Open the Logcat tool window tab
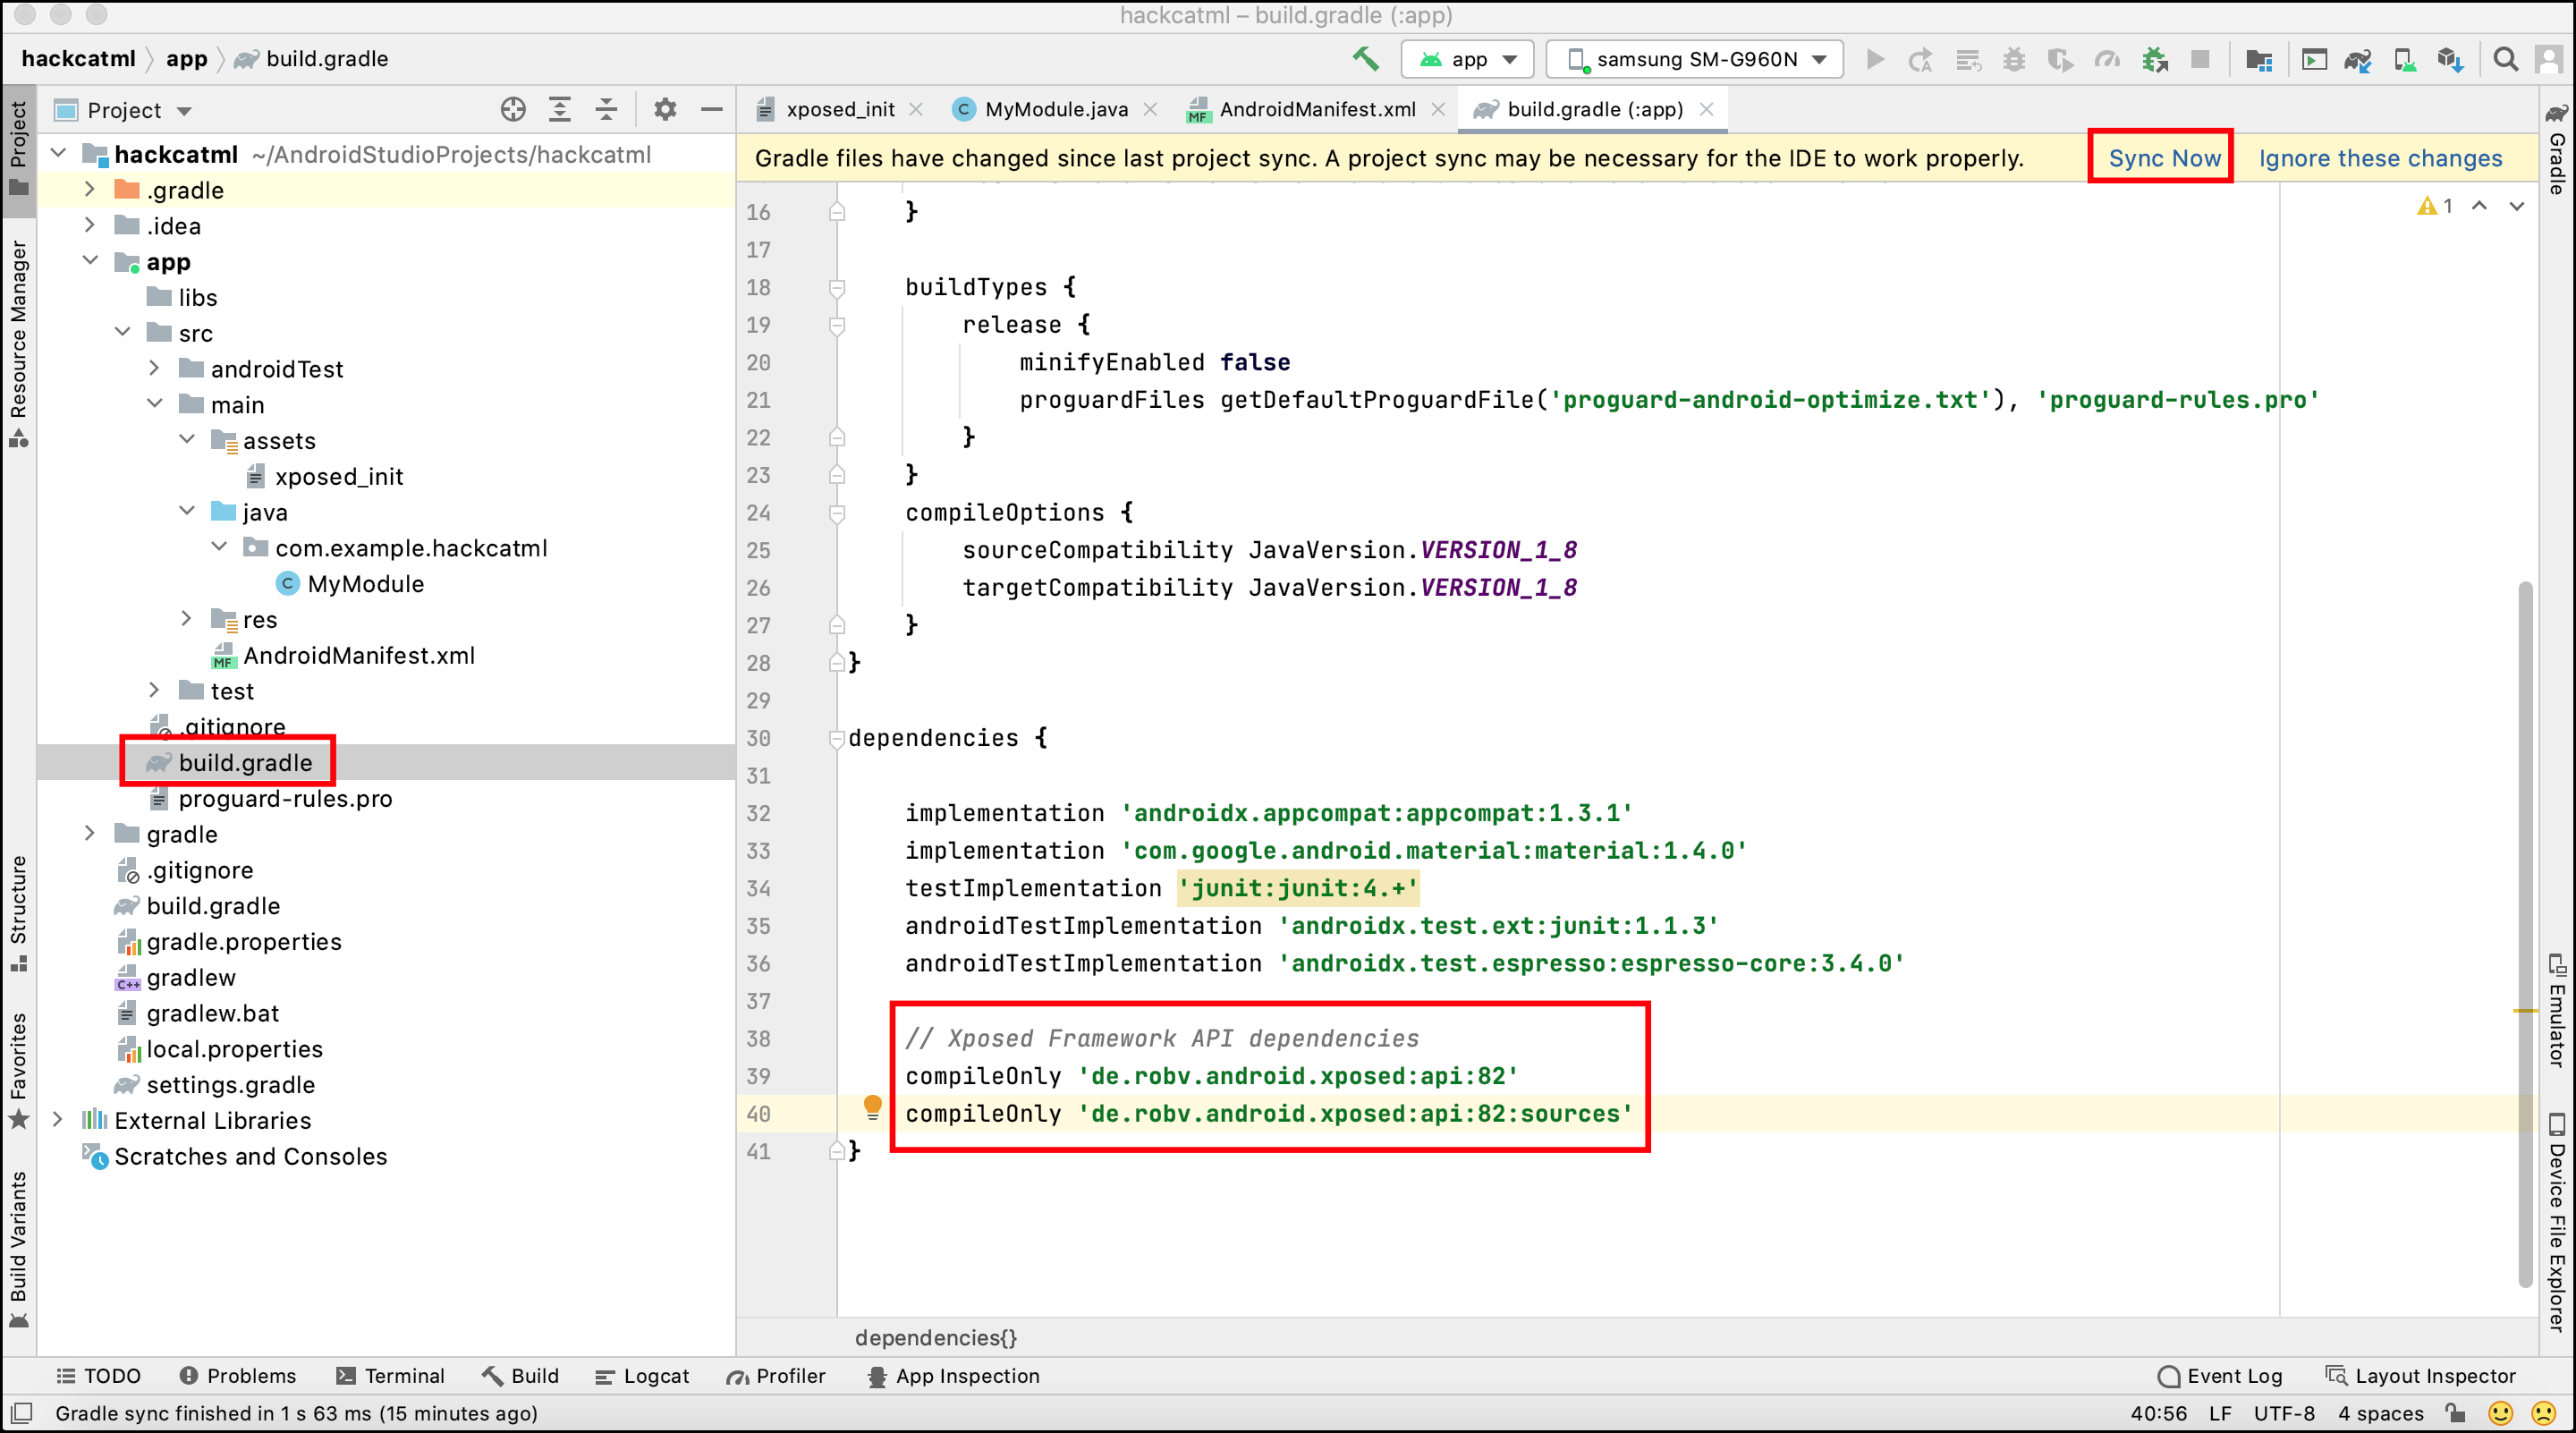Image resolution: width=2576 pixels, height=1433 pixels. [x=642, y=1376]
